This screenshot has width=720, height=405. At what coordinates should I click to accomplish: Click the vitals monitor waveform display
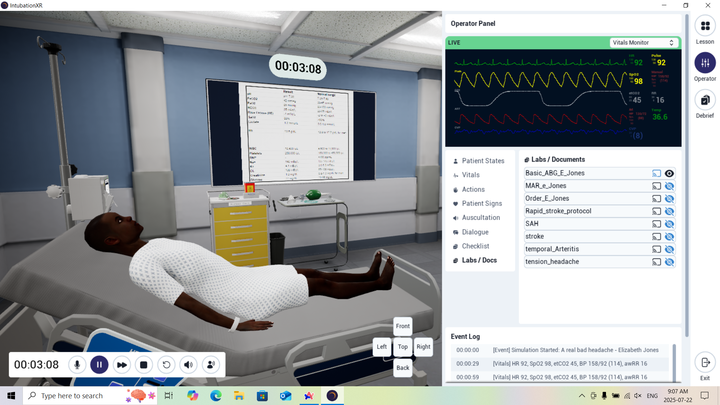click(563, 98)
